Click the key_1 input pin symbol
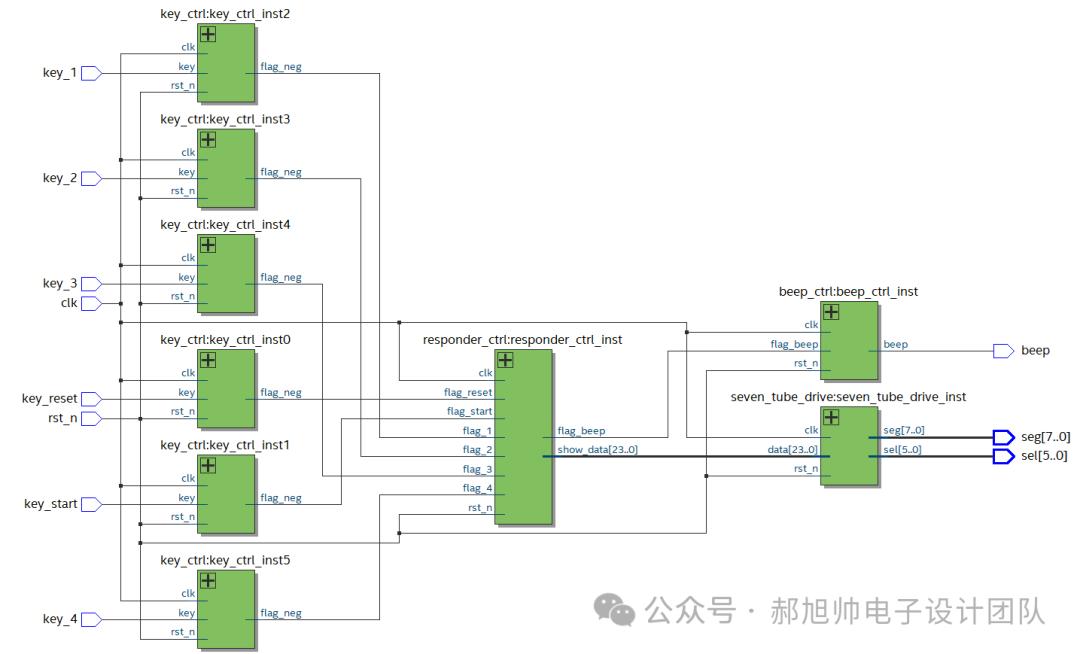The height and width of the screenshot is (654, 1080). coord(91,73)
